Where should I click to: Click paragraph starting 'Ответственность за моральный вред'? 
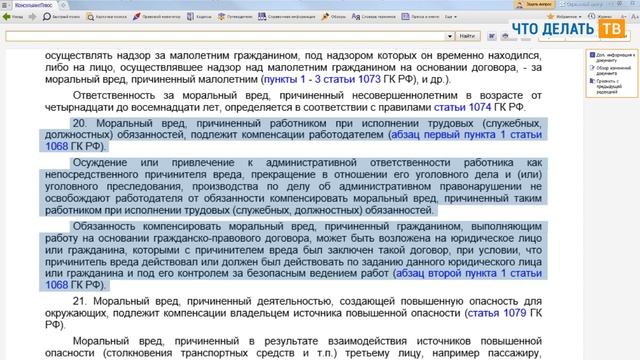pos(293,101)
